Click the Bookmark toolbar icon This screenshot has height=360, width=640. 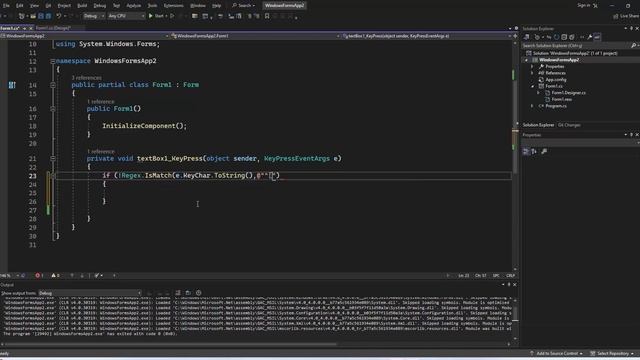[x=267, y=16]
